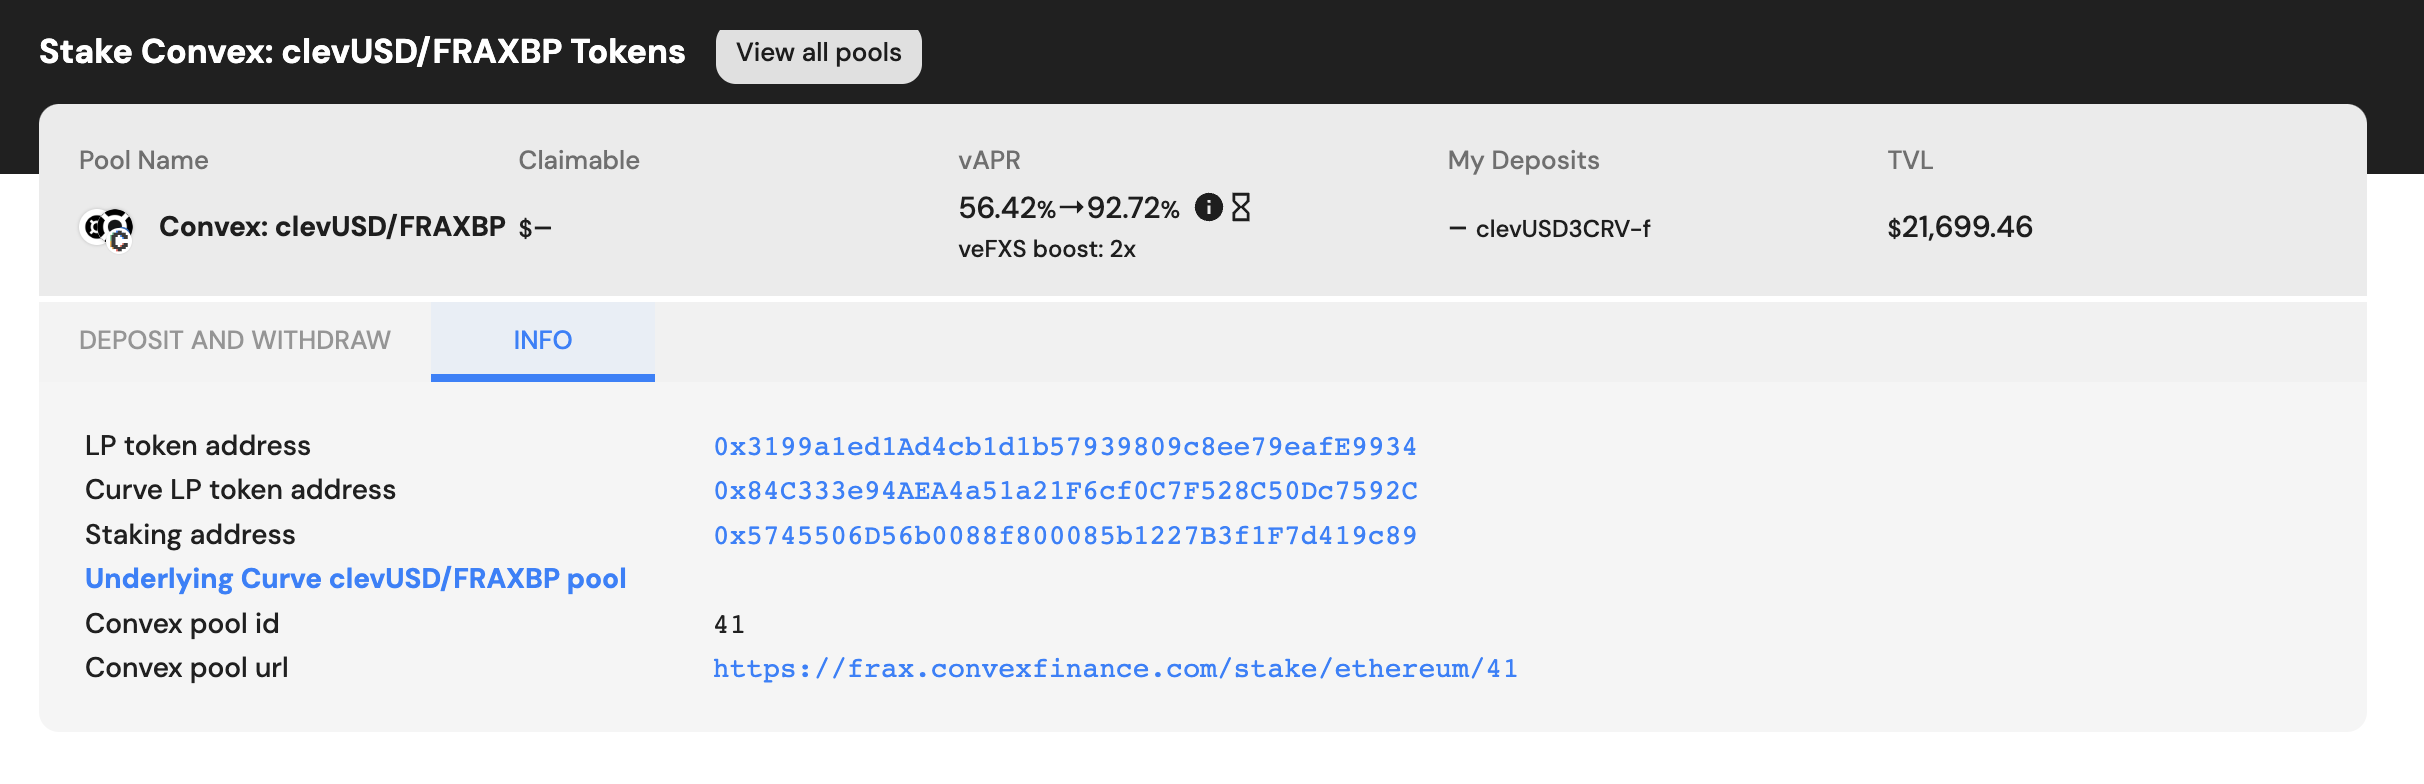This screenshot has width=2424, height=784.
Task: Click the Convex pool id value 41
Action: coord(729,625)
